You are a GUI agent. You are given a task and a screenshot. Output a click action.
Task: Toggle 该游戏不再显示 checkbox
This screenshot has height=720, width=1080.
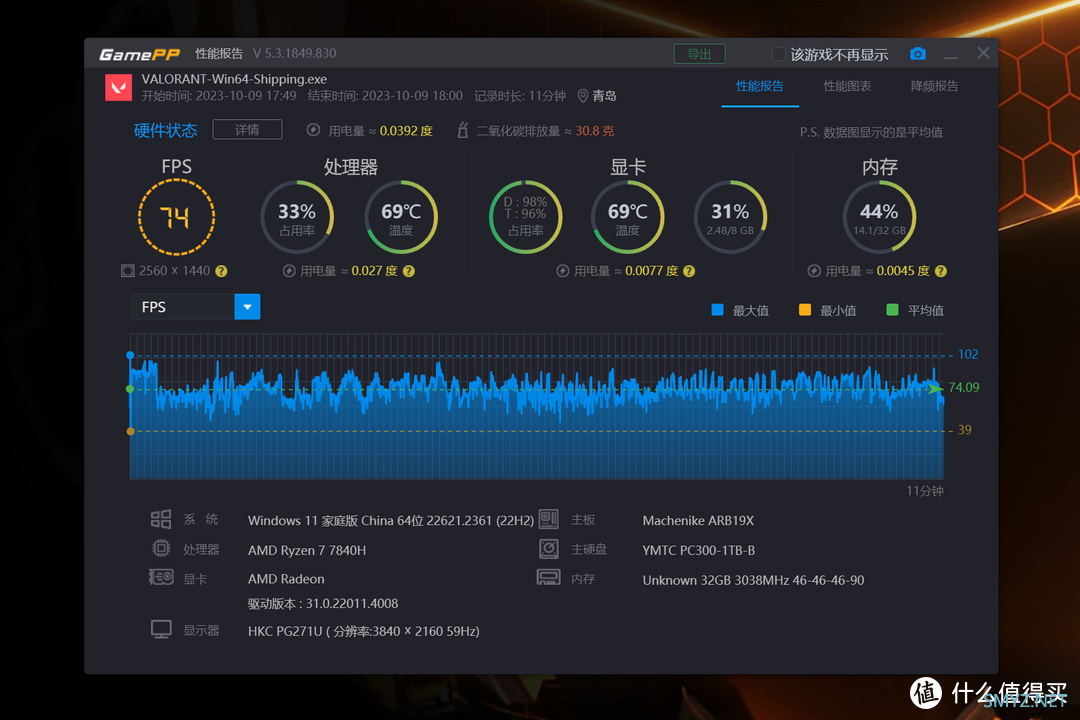(778, 54)
